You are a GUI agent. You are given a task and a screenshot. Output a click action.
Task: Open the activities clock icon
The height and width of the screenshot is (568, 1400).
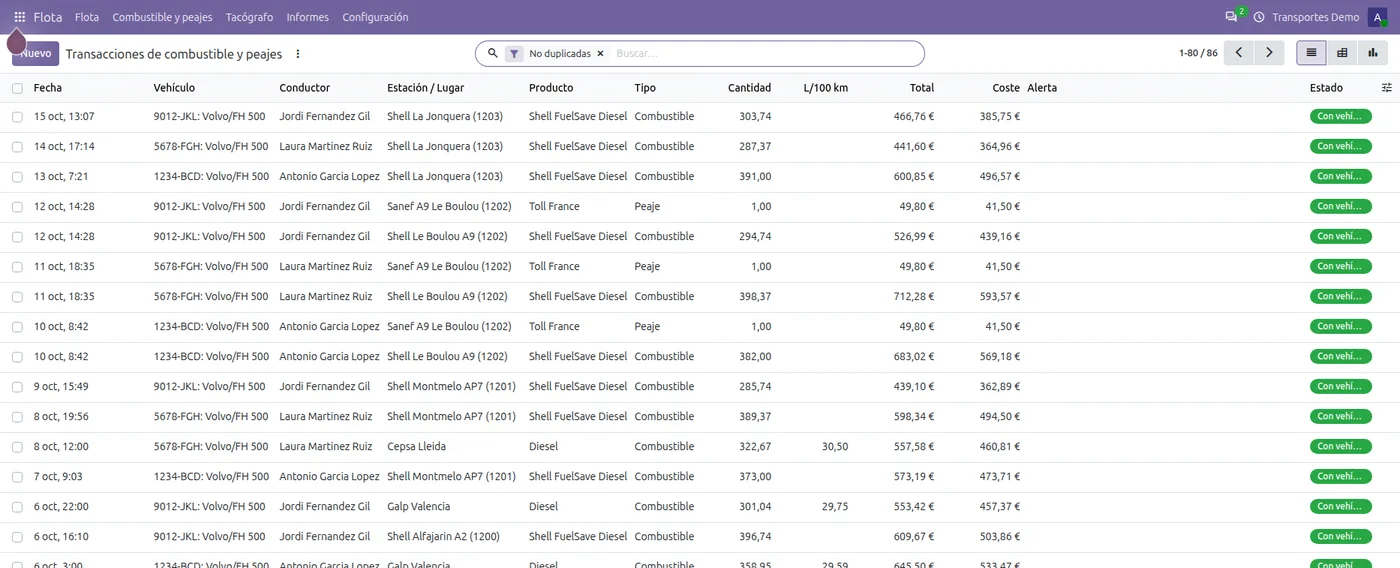point(1259,17)
